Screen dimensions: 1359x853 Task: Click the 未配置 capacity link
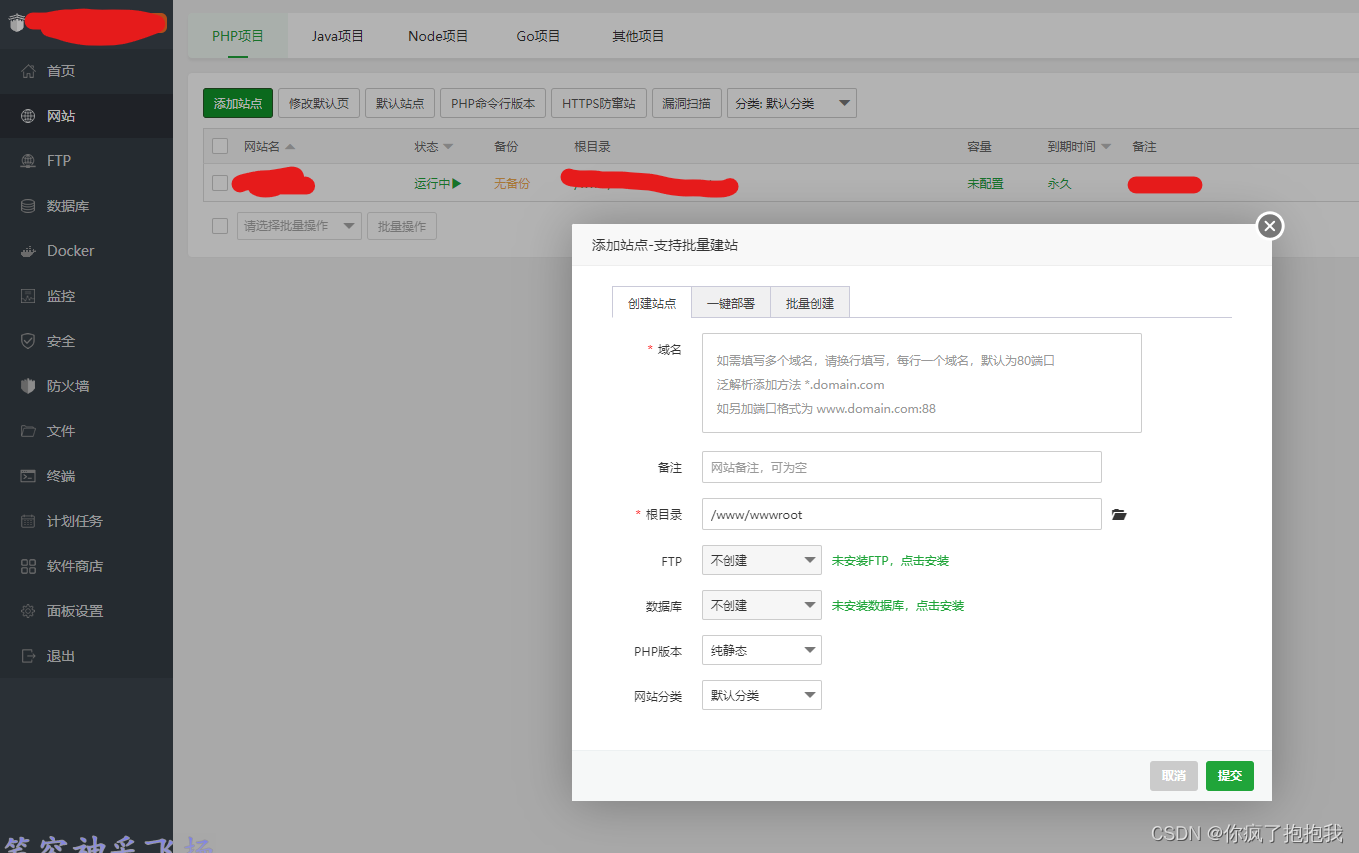tap(985, 184)
